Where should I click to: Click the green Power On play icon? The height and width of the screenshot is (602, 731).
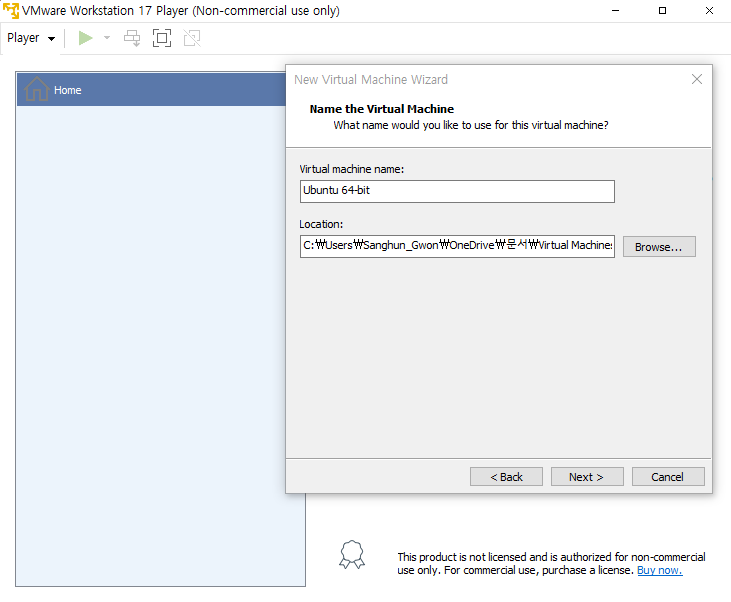click(85, 38)
